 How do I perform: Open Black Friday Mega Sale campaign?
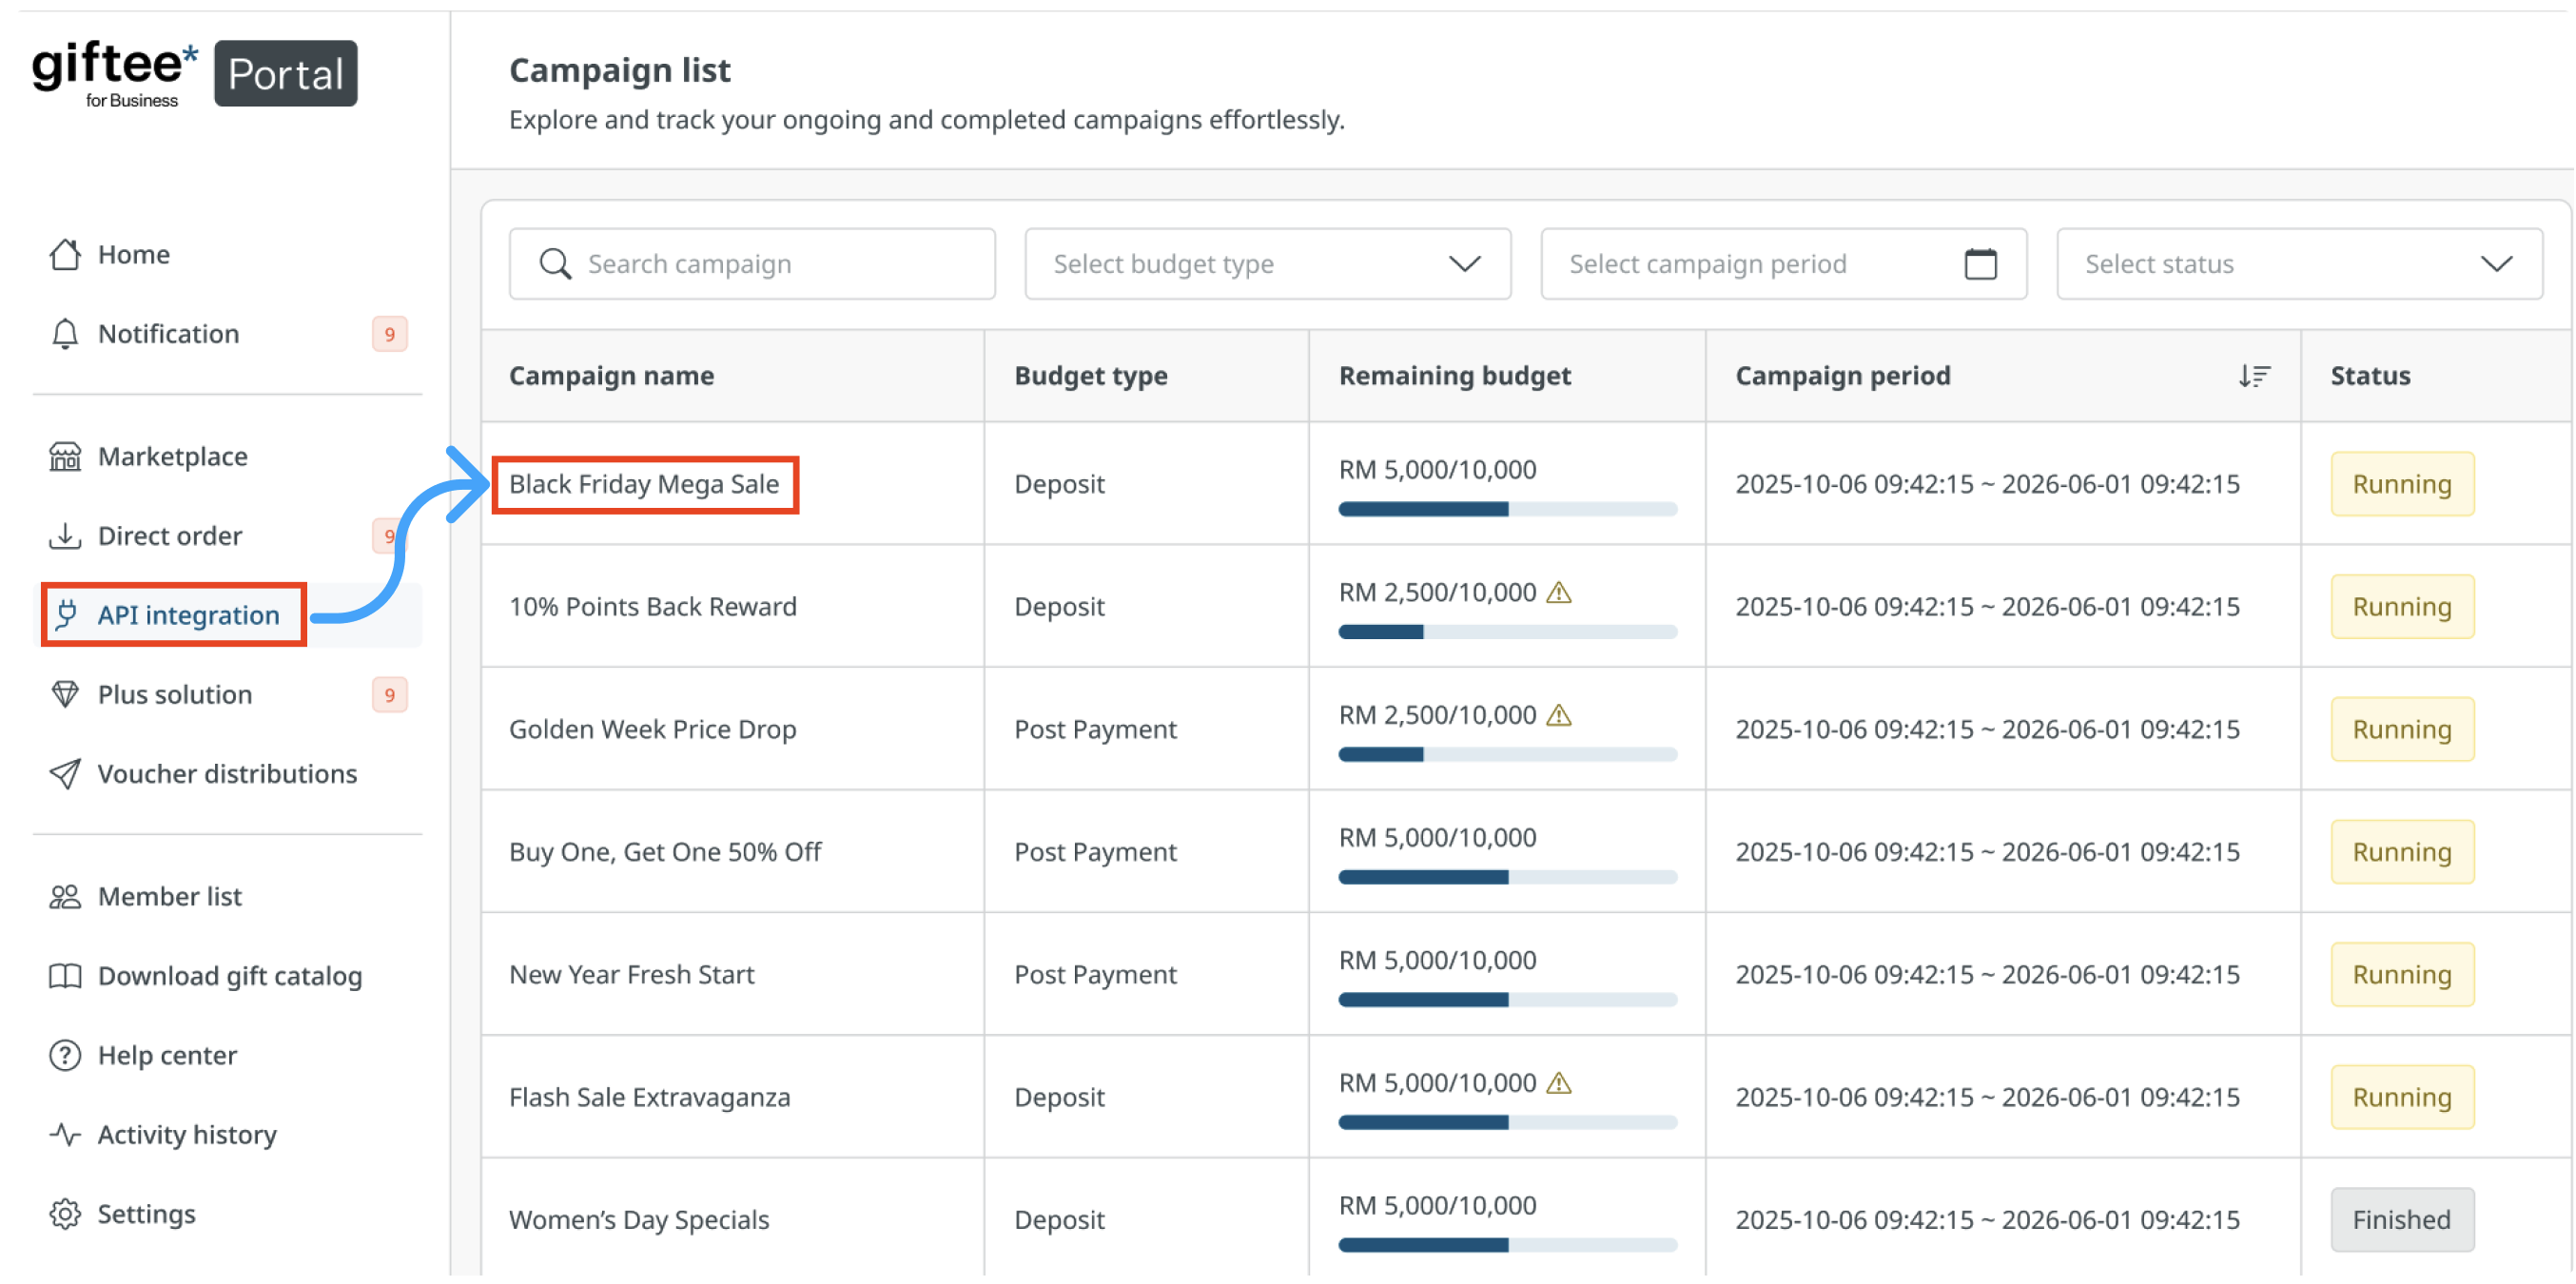point(644,485)
